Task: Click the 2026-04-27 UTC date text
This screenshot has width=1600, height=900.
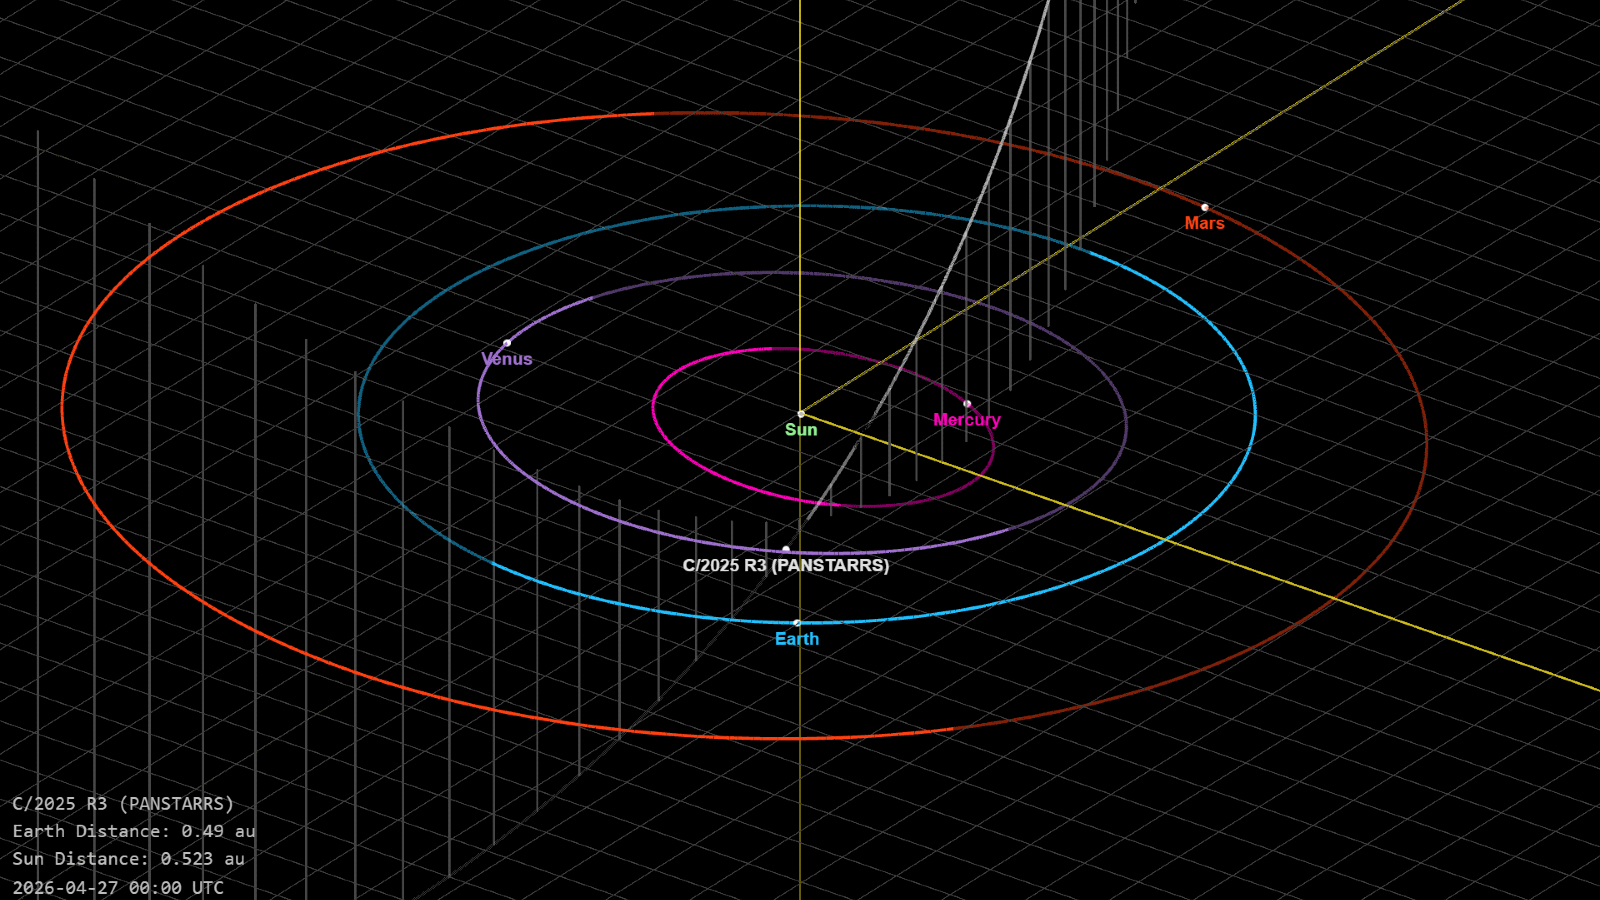Action: (119, 886)
